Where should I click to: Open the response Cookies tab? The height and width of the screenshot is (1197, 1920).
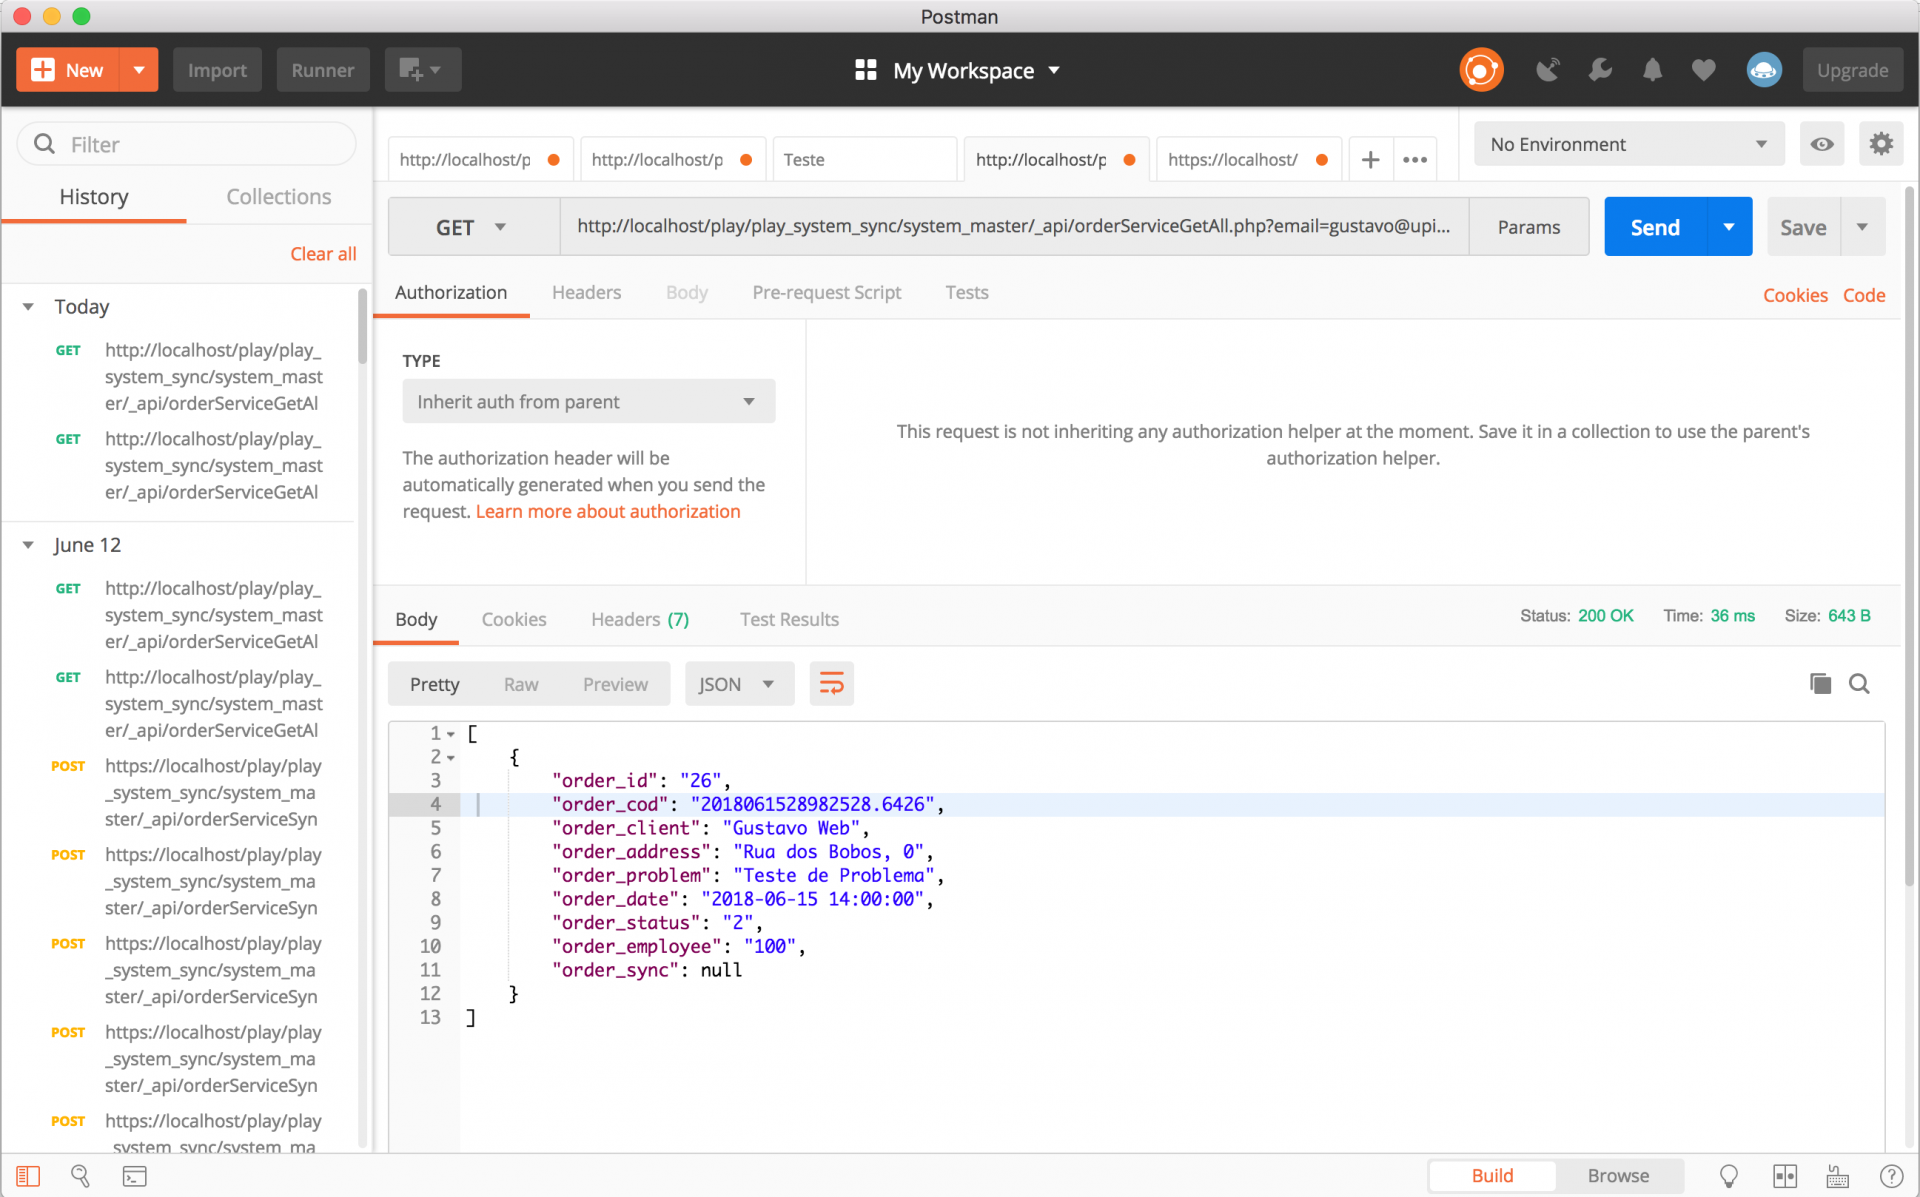(514, 619)
